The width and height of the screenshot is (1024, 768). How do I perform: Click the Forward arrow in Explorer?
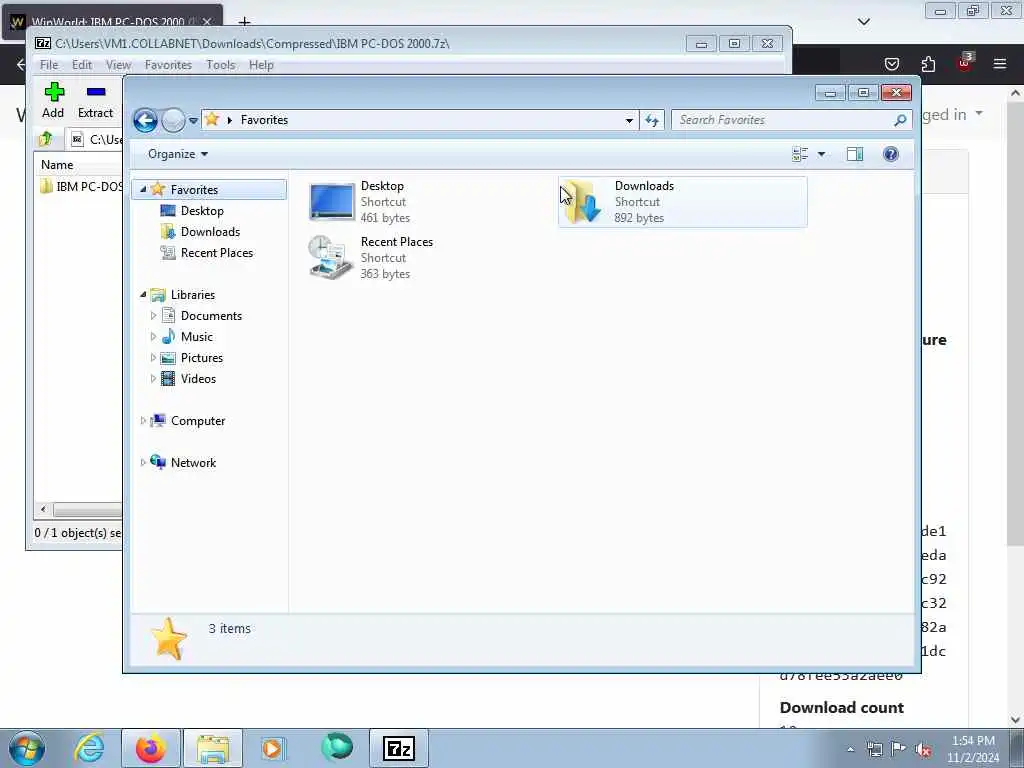click(x=173, y=120)
